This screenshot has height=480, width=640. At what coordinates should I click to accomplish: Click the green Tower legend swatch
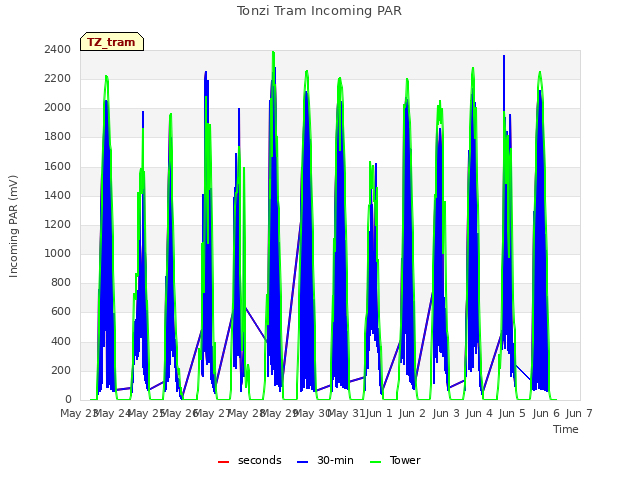click(375, 462)
